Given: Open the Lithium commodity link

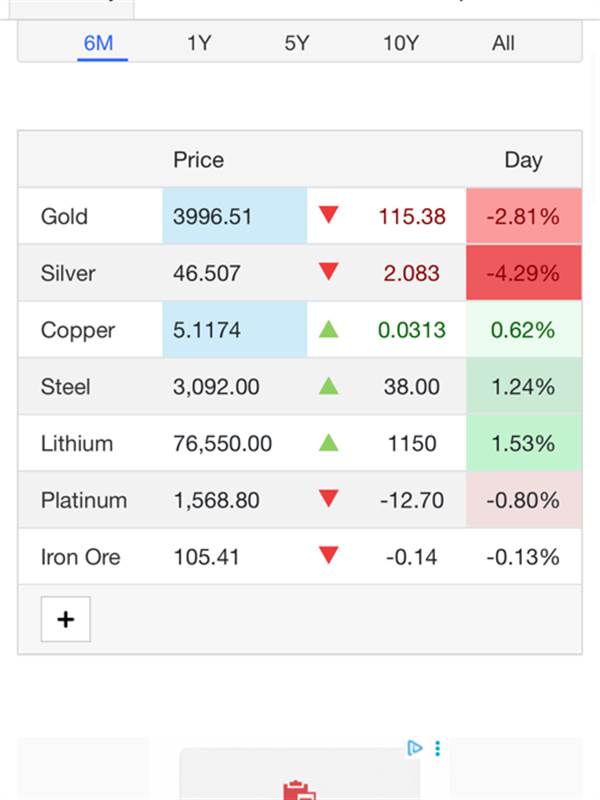Looking at the screenshot, I should point(76,443).
